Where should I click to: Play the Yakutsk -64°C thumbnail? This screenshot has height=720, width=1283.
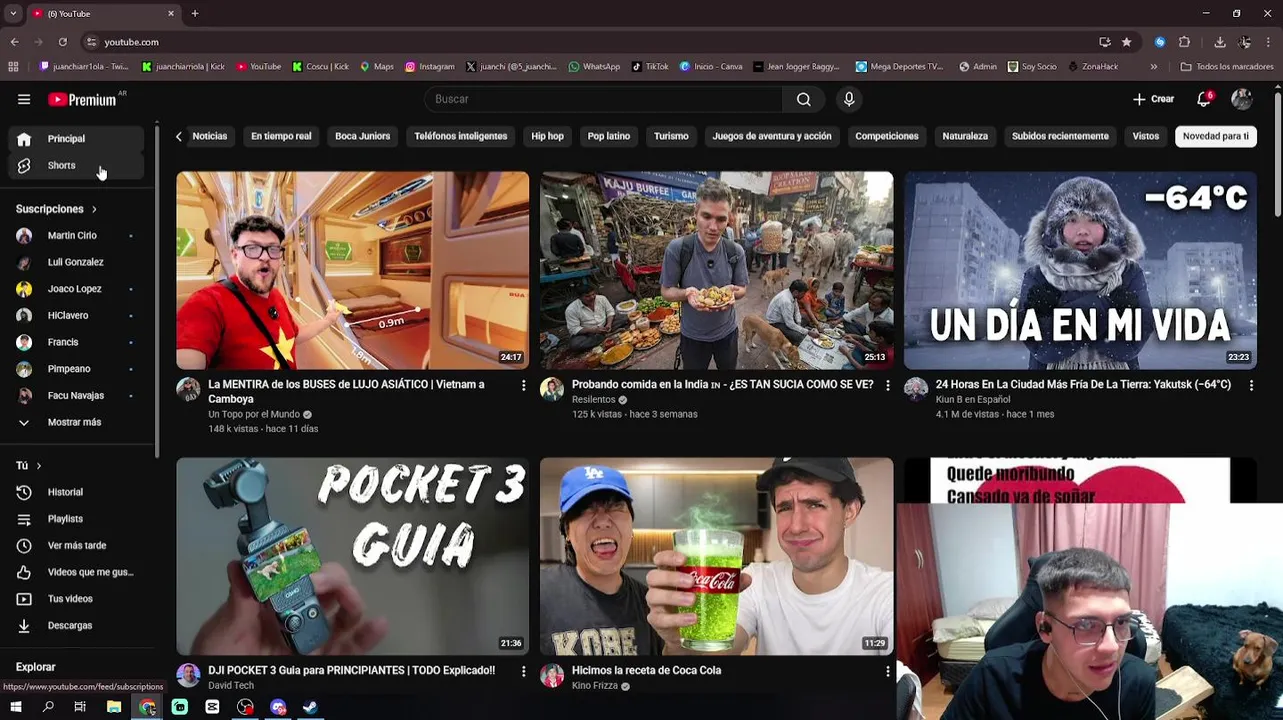tap(1080, 270)
